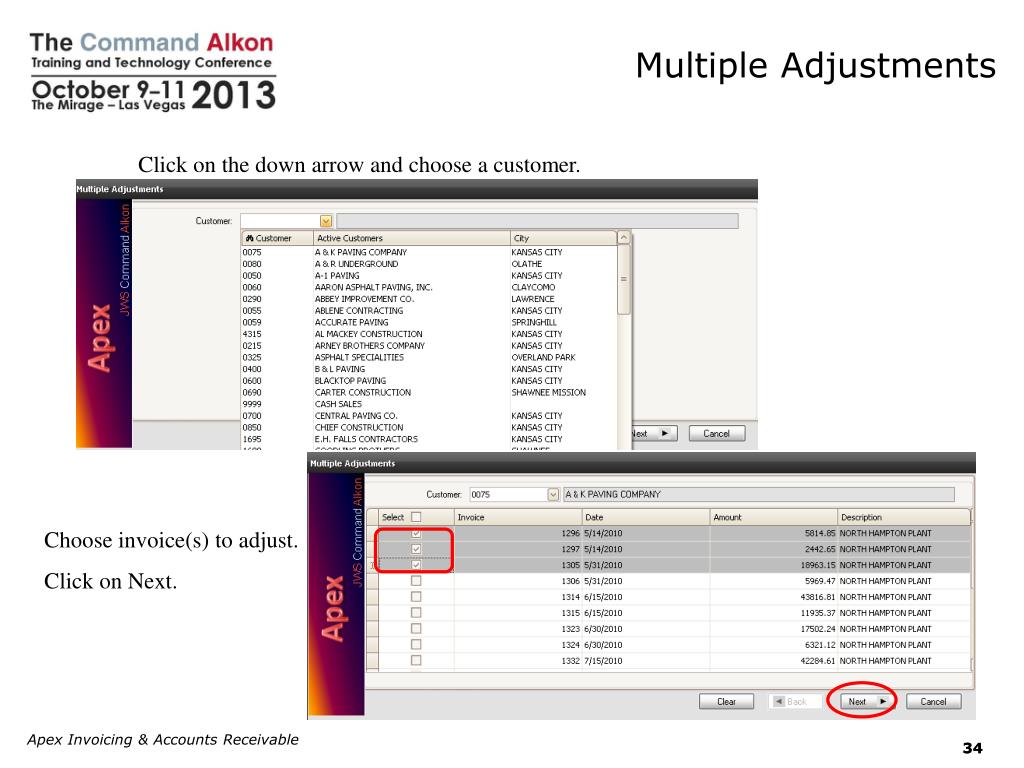Check the checkbox for invoice 1315

tap(416, 613)
